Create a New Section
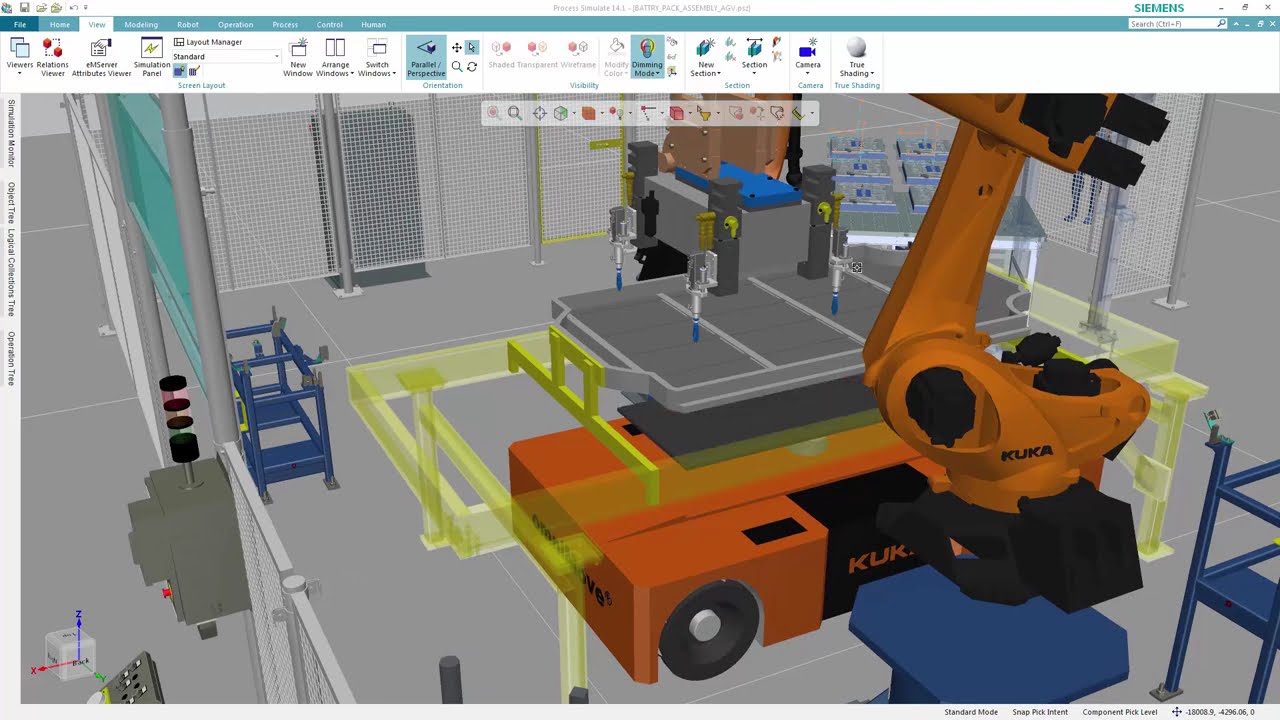The height and width of the screenshot is (720, 1280). pos(706,58)
